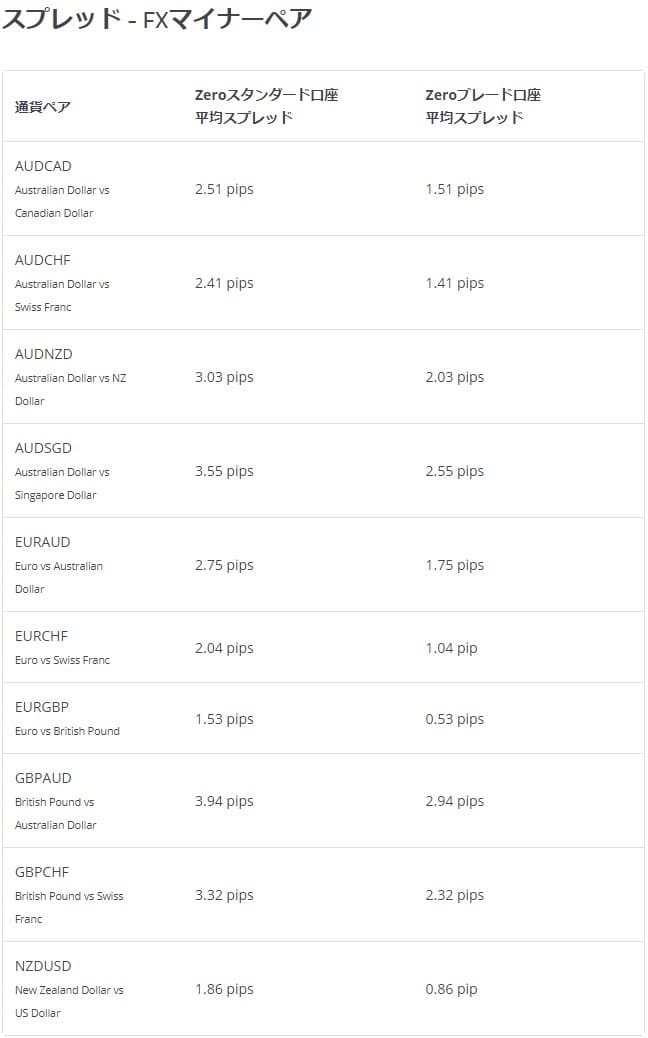Click the AUDNZD currency pair name
The height and width of the screenshot is (1038, 648).
[44, 354]
